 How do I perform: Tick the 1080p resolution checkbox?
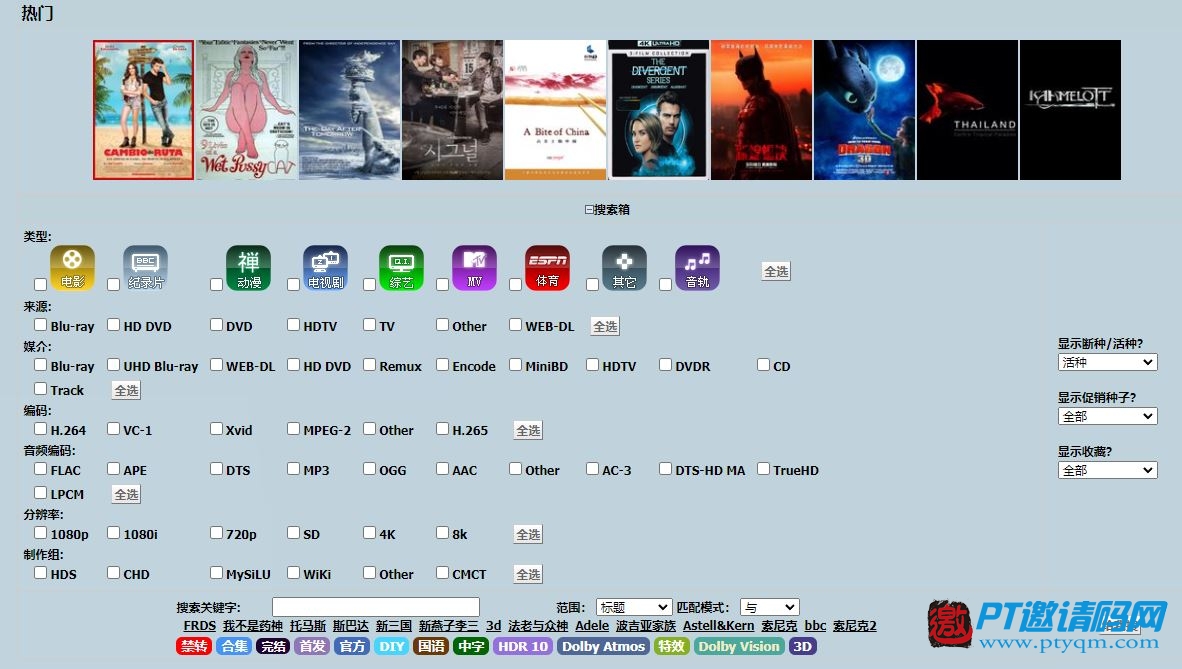tap(41, 533)
